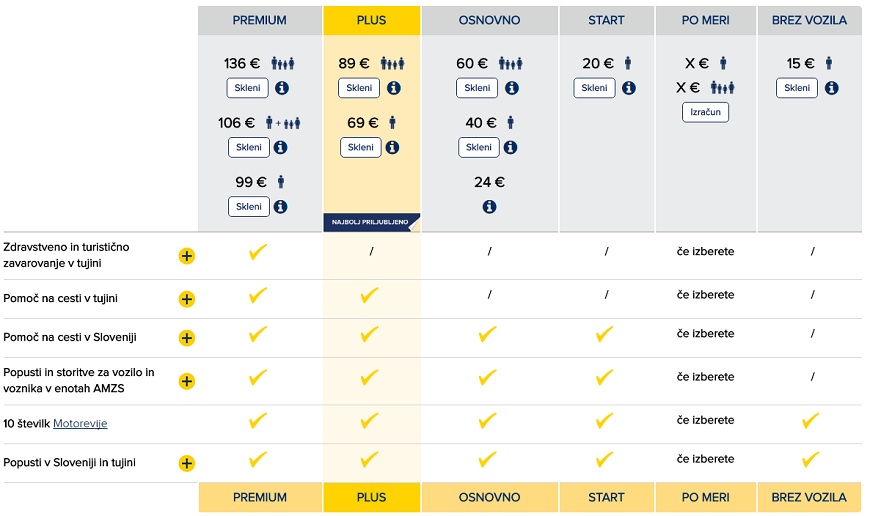Open the Motorevije link
This screenshot has width=870, height=516.
tap(80, 424)
